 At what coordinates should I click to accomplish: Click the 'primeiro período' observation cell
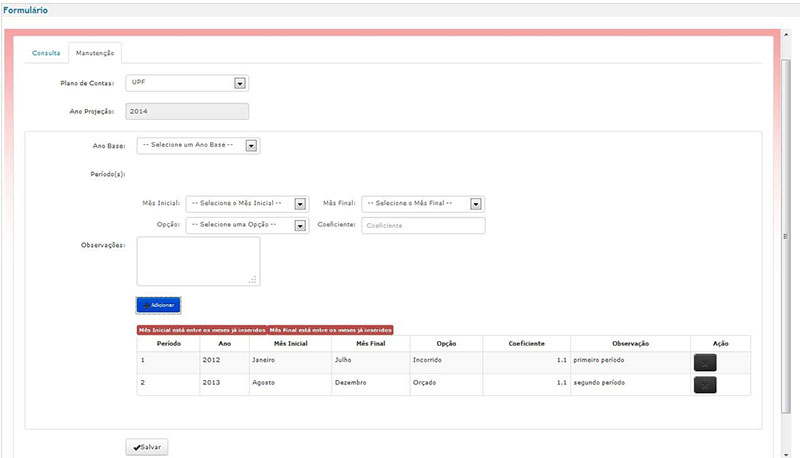pos(631,363)
